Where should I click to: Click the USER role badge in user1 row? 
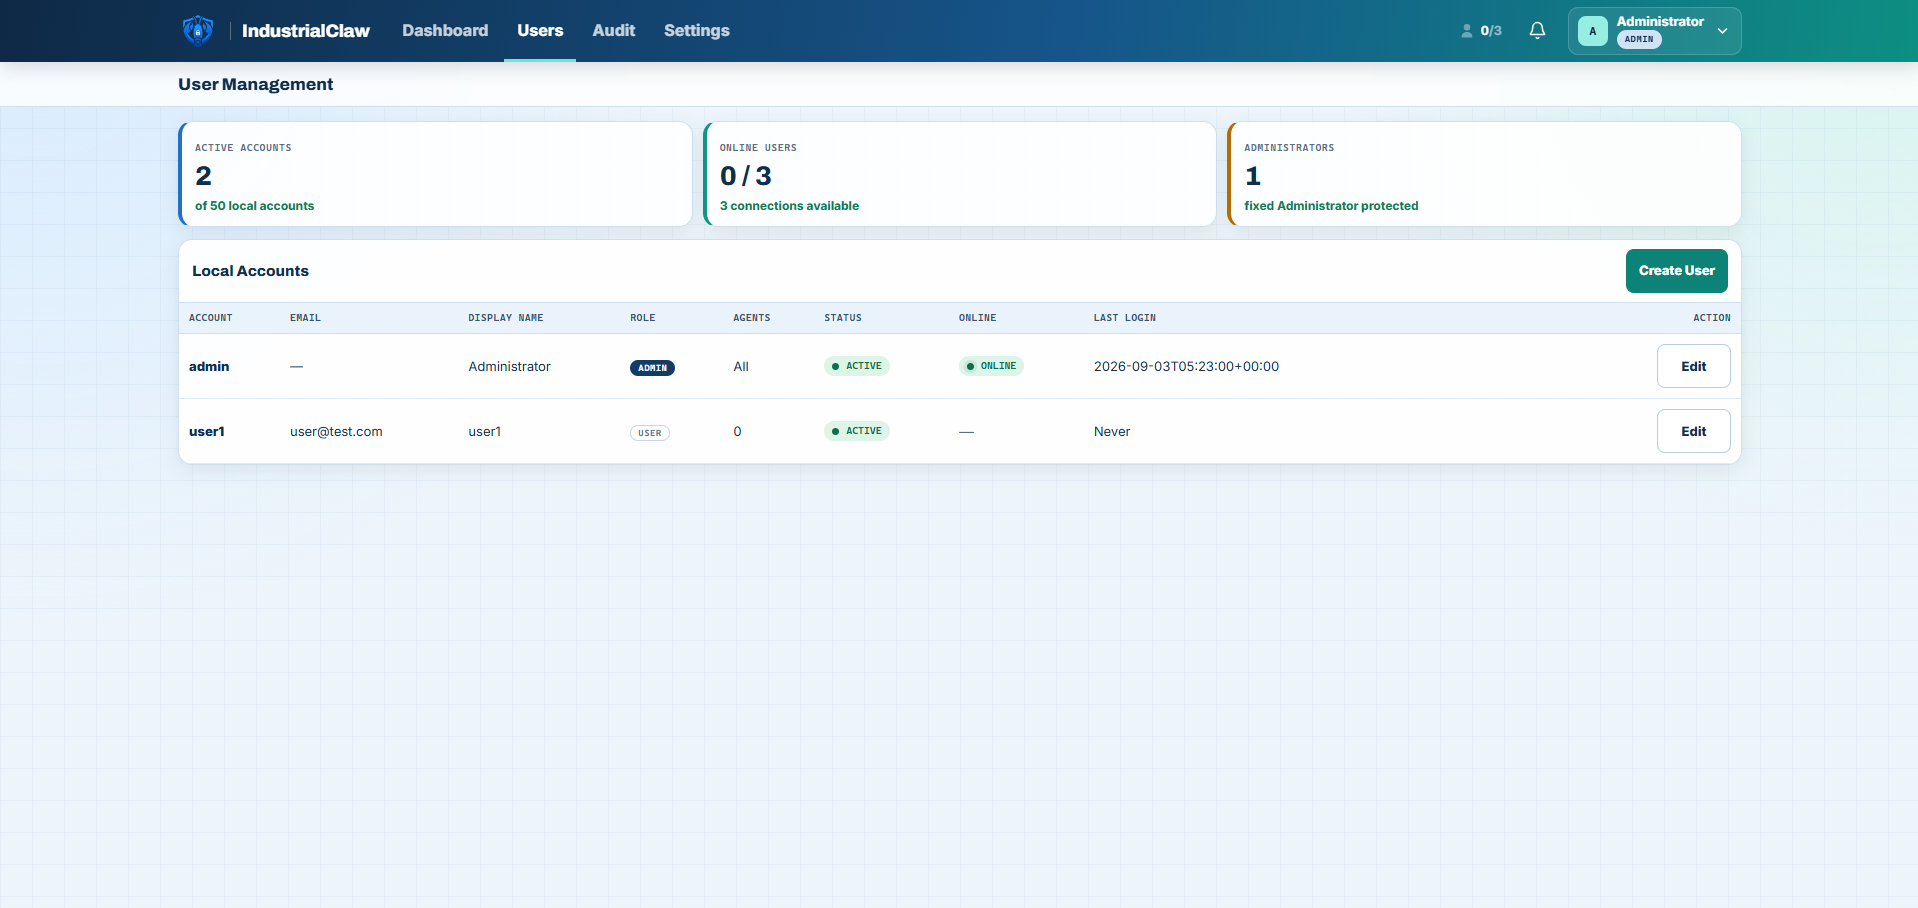coord(650,433)
